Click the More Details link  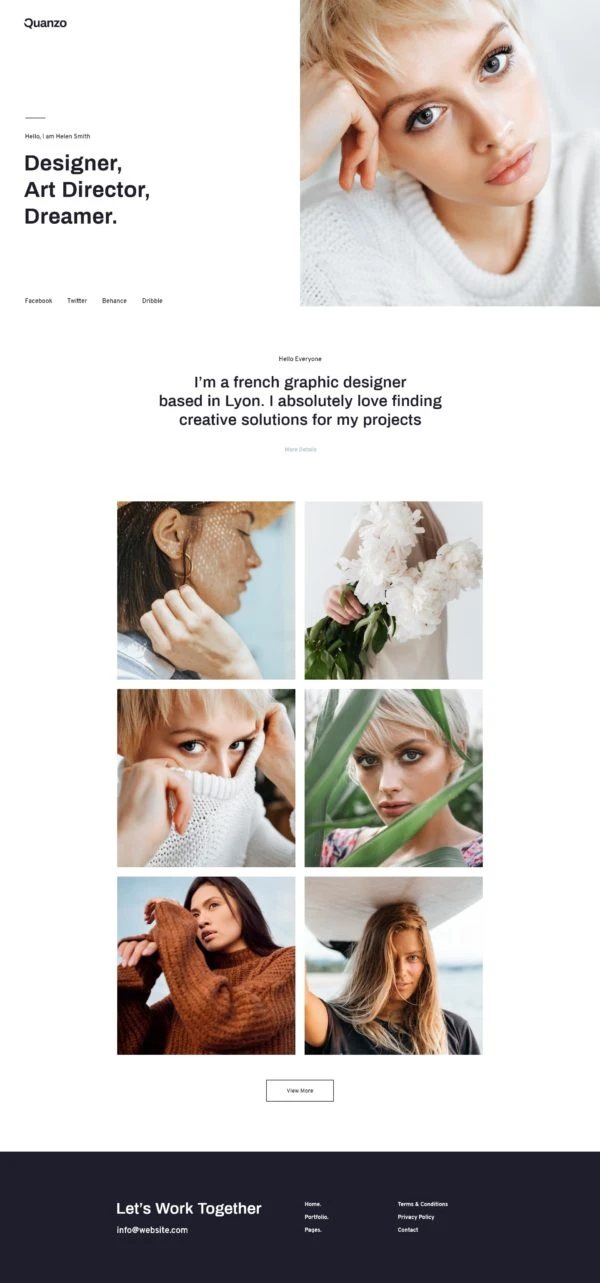tap(300, 449)
